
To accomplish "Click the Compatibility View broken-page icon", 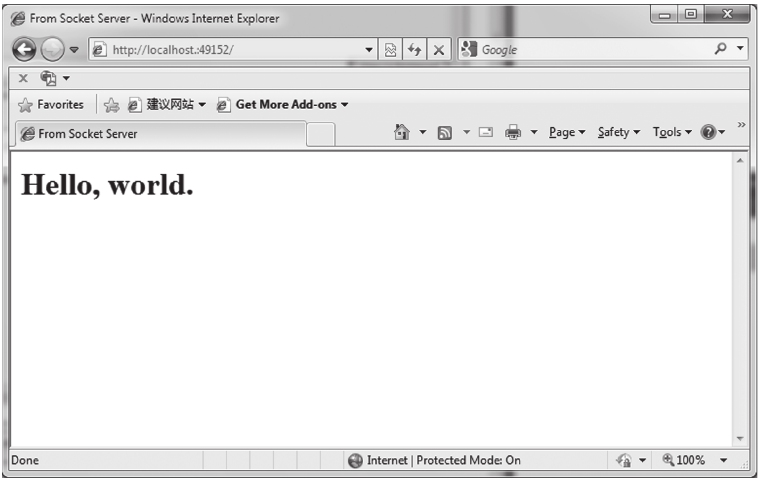I will [390, 50].
